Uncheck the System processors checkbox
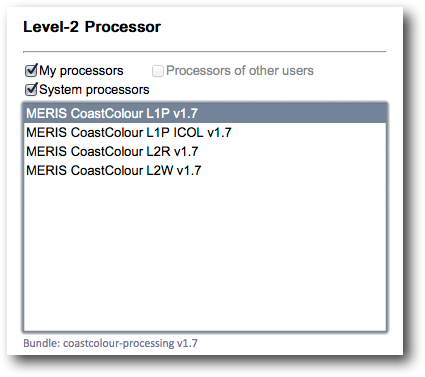The width and height of the screenshot is (425, 377). click(31, 90)
